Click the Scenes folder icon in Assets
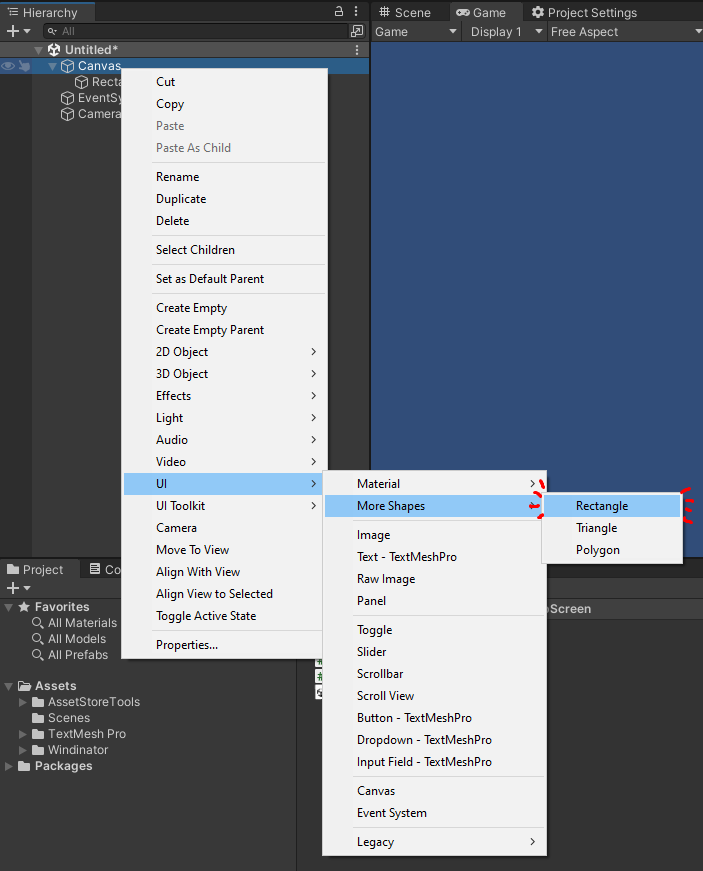Viewport: 703px width, 871px height. coord(38,718)
